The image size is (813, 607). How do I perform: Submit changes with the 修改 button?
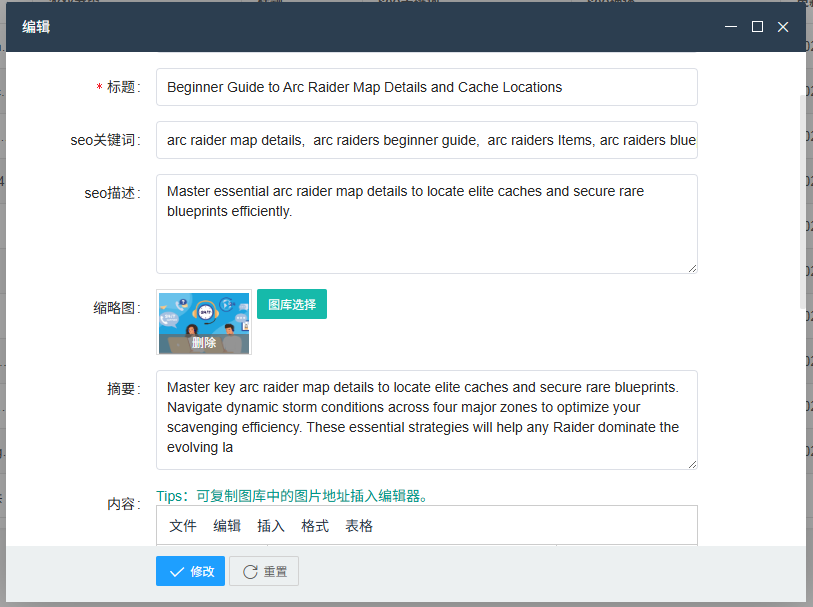190,571
